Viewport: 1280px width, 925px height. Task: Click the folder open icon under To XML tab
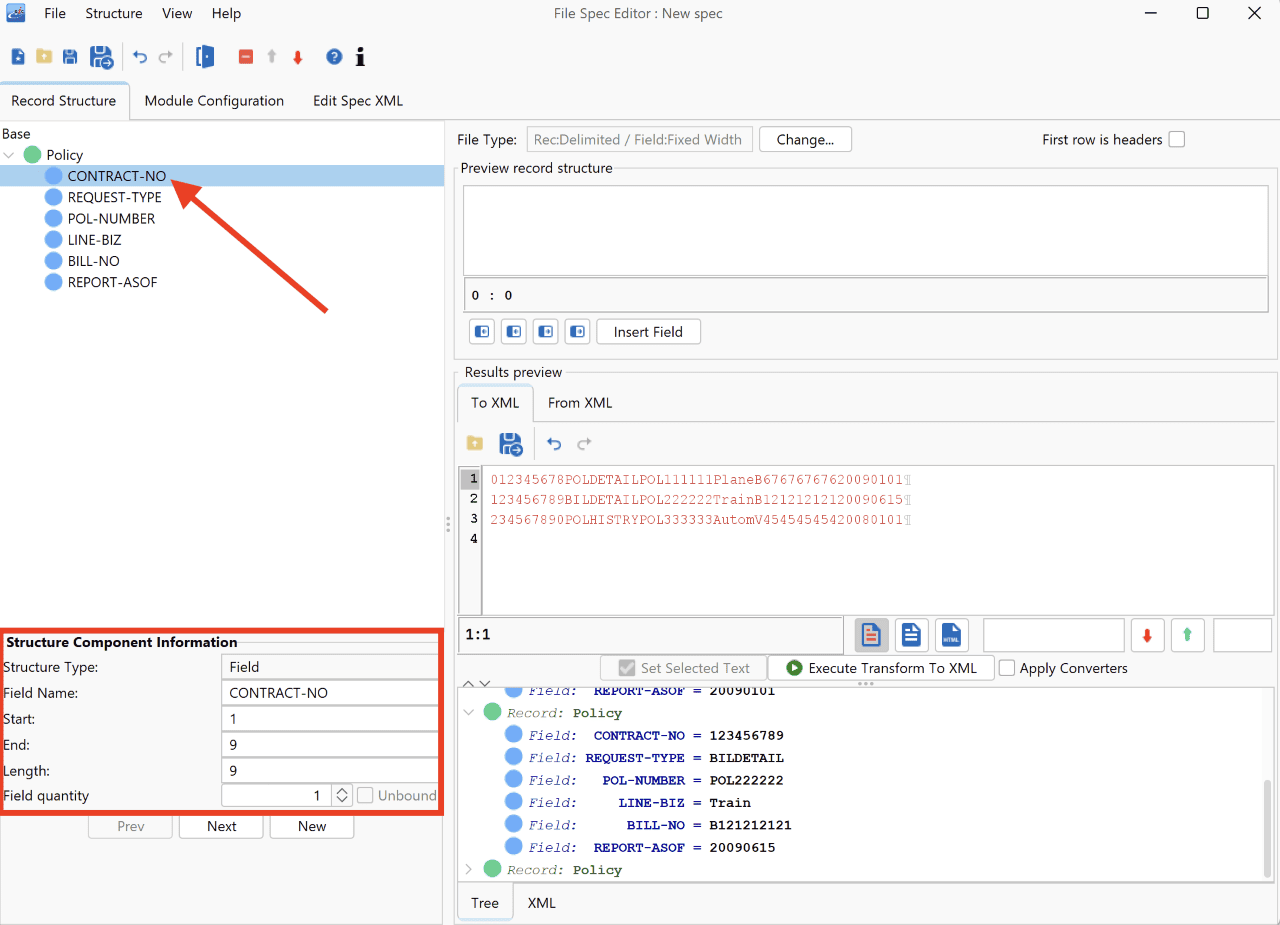[x=475, y=443]
